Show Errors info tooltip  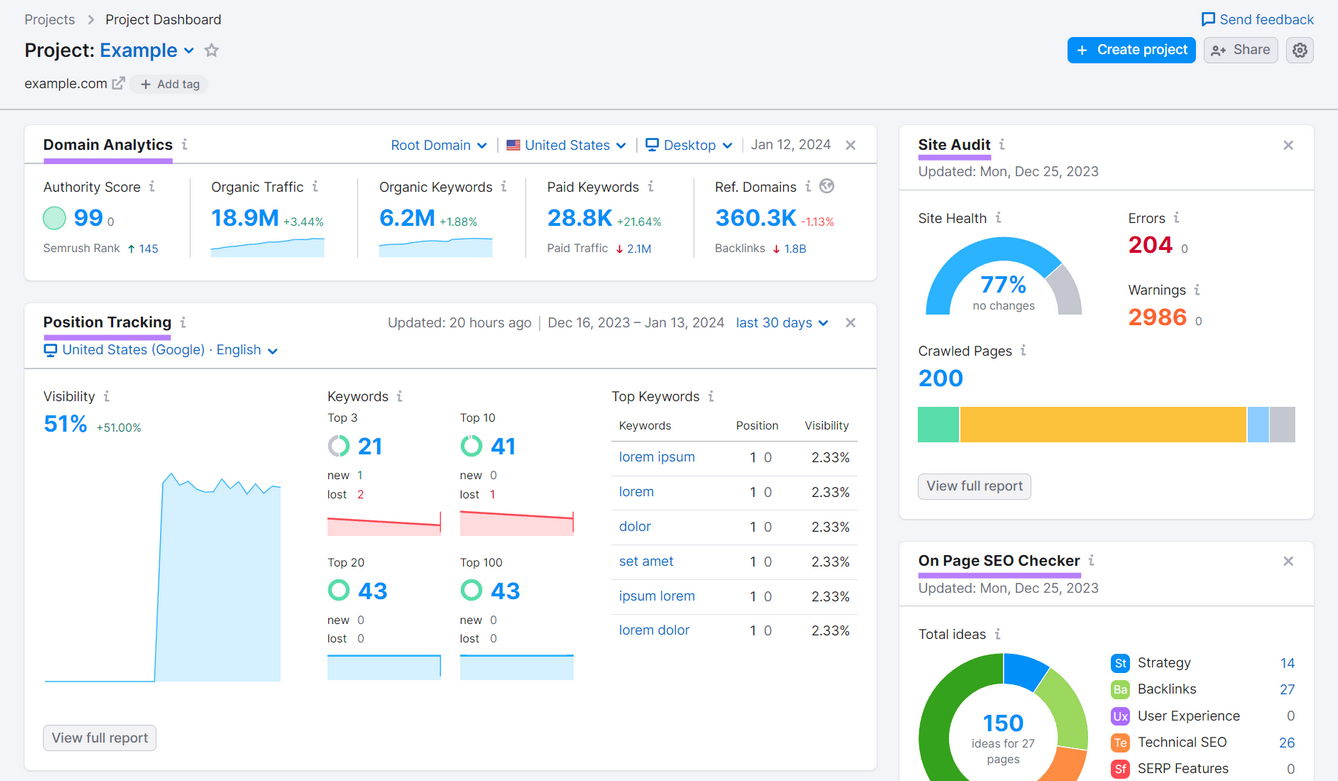pyautogui.click(x=1177, y=218)
